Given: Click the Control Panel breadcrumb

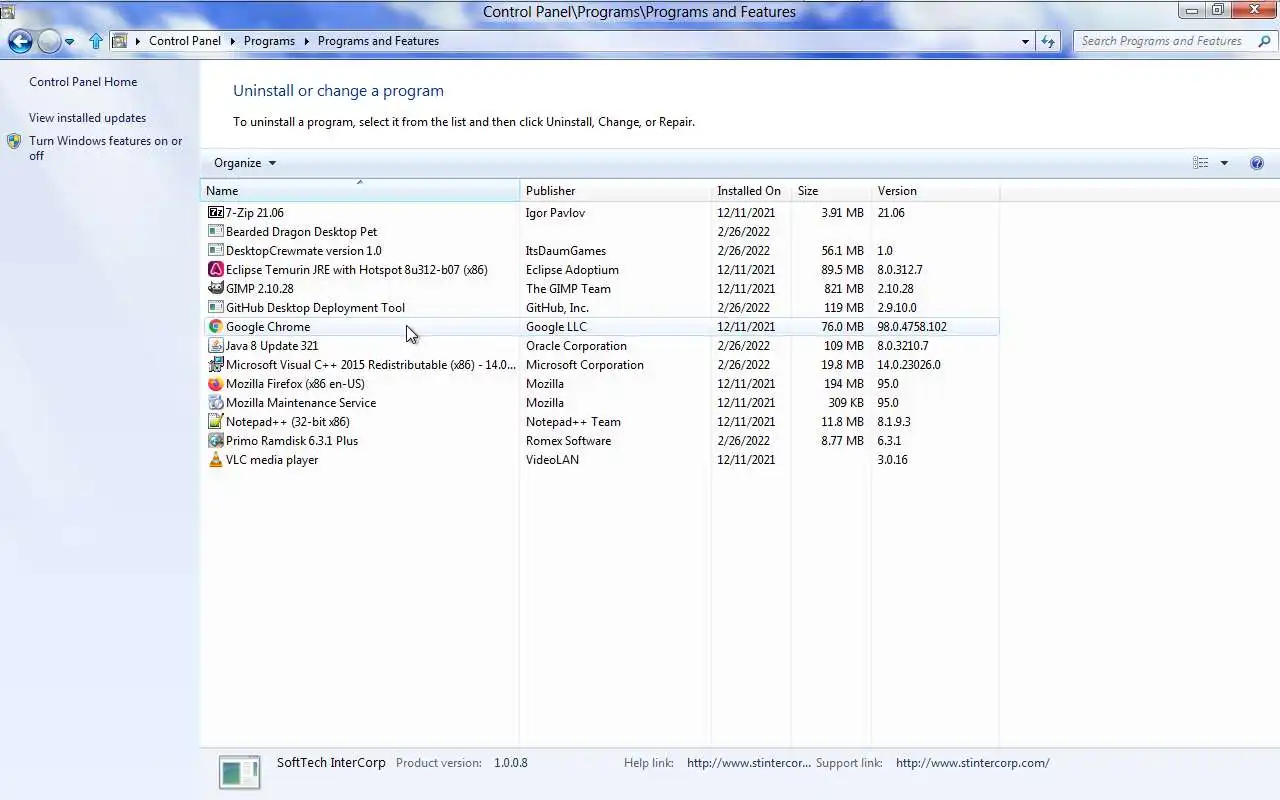Looking at the screenshot, I should coord(185,41).
